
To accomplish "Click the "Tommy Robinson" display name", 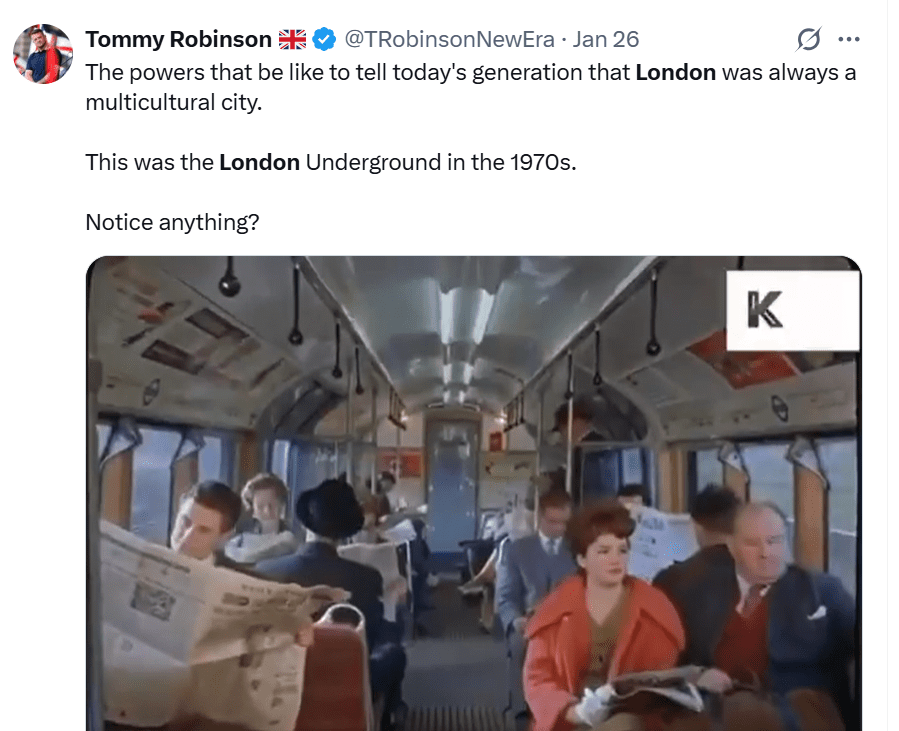I will point(178,39).
